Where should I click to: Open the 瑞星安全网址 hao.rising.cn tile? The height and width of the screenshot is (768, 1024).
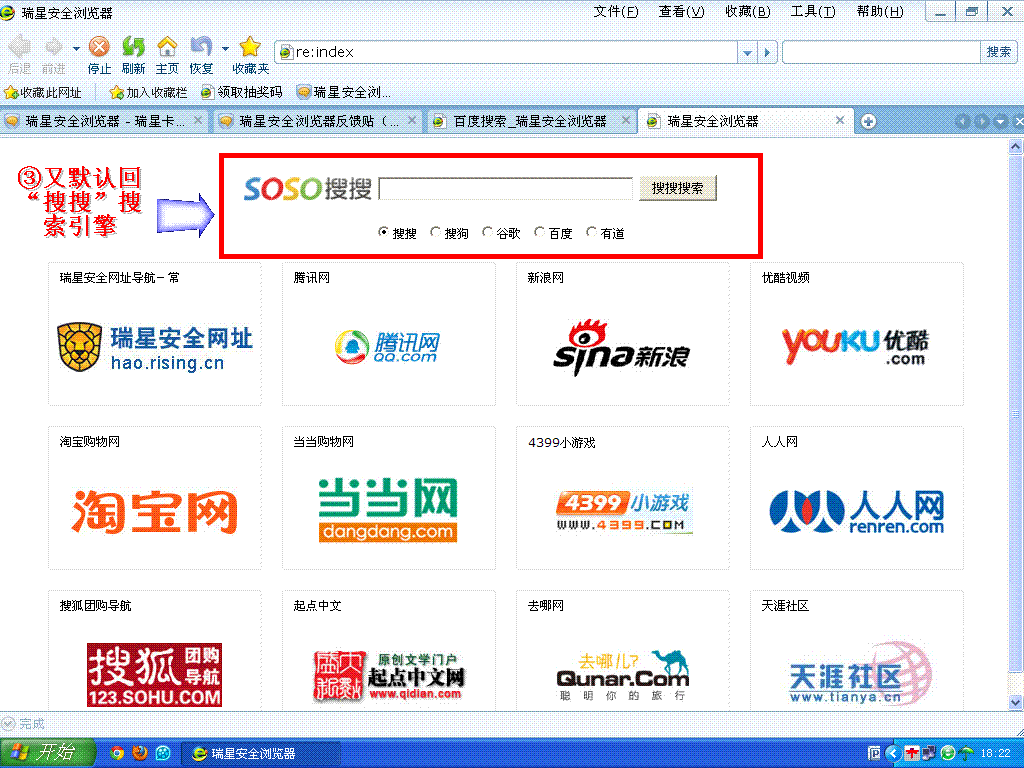tap(155, 334)
